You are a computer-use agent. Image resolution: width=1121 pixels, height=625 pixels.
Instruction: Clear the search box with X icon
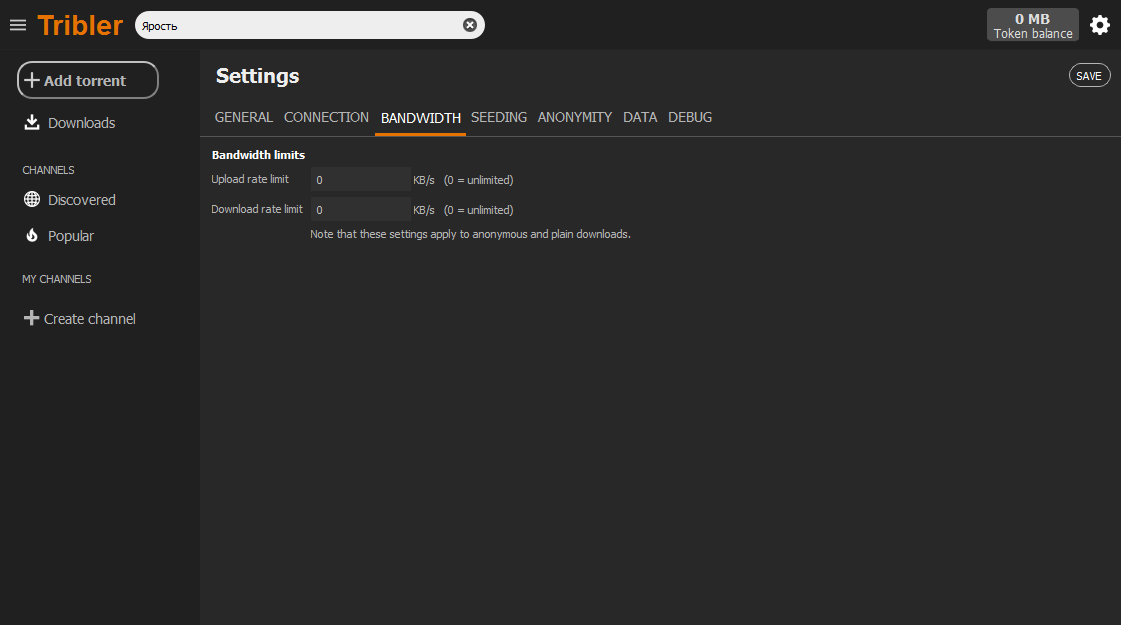[x=470, y=25]
